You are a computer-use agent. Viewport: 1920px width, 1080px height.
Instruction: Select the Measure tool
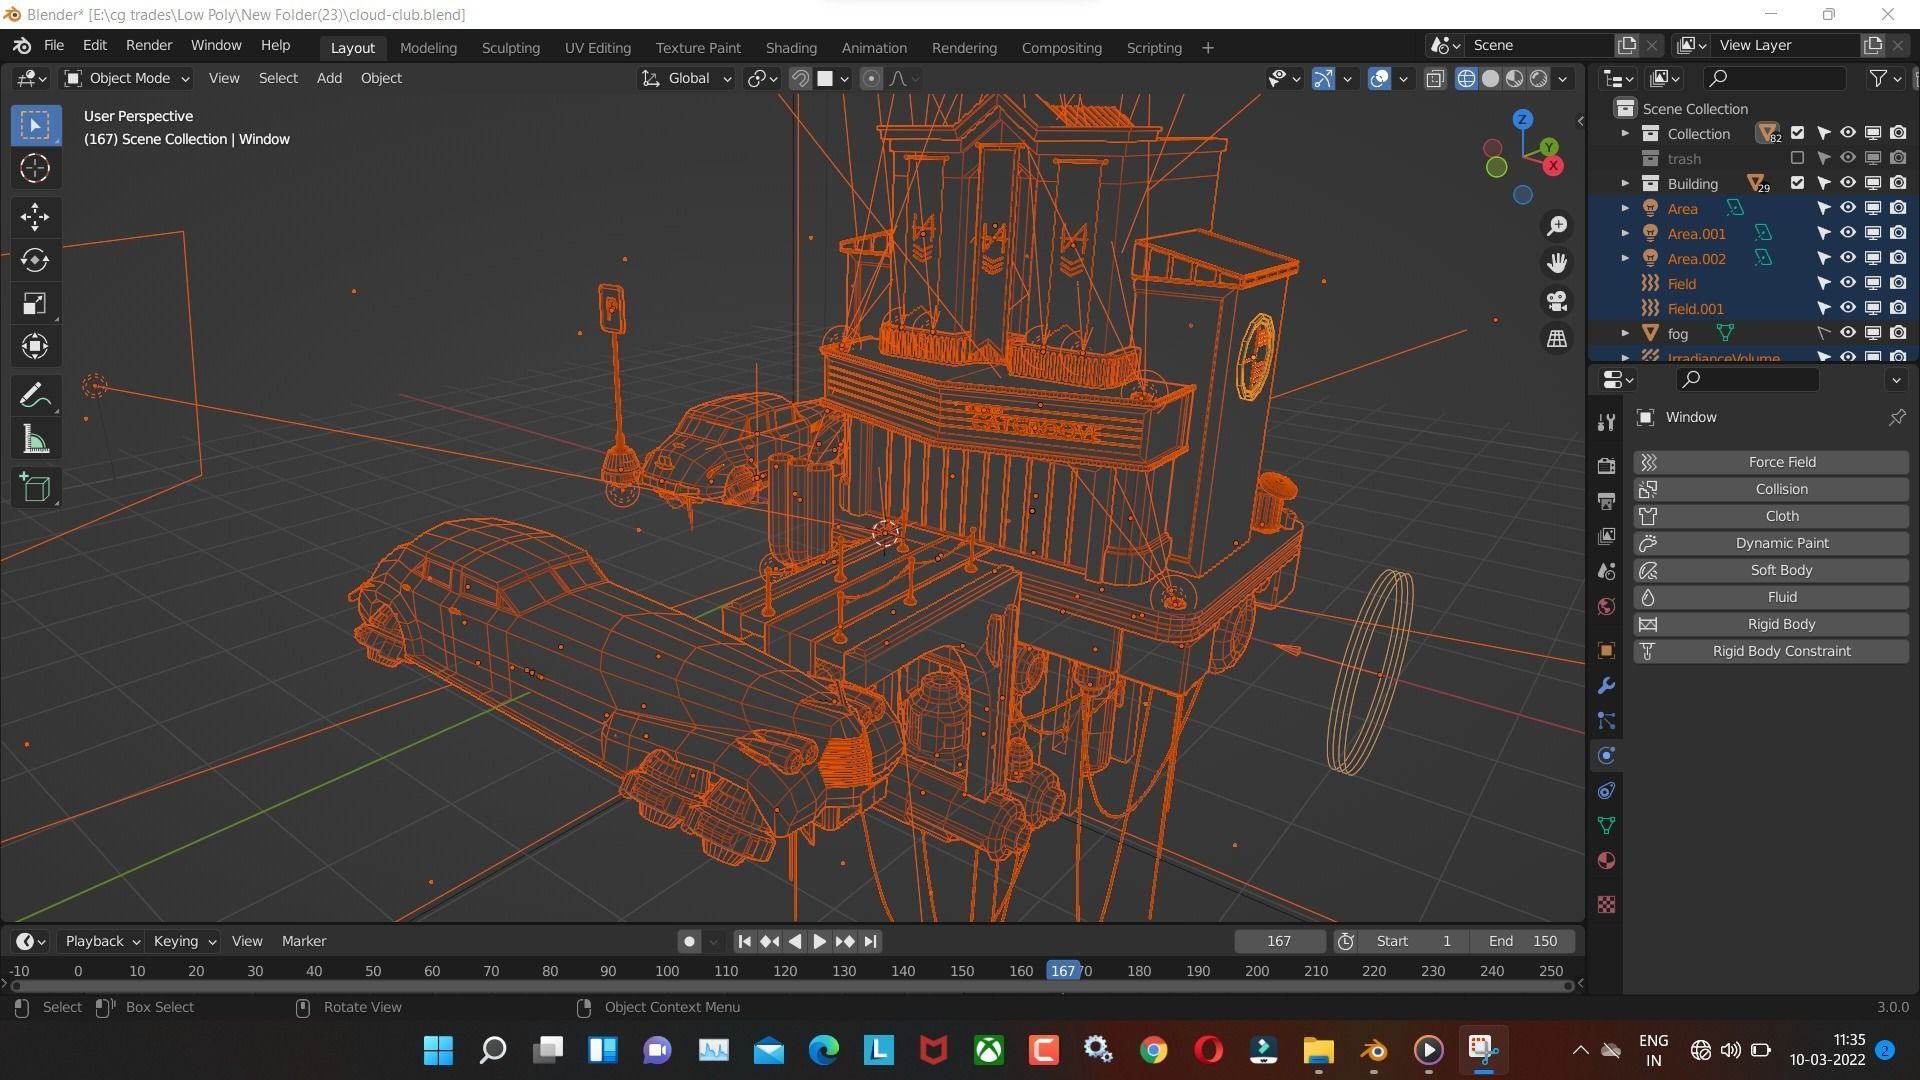(35, 439)
